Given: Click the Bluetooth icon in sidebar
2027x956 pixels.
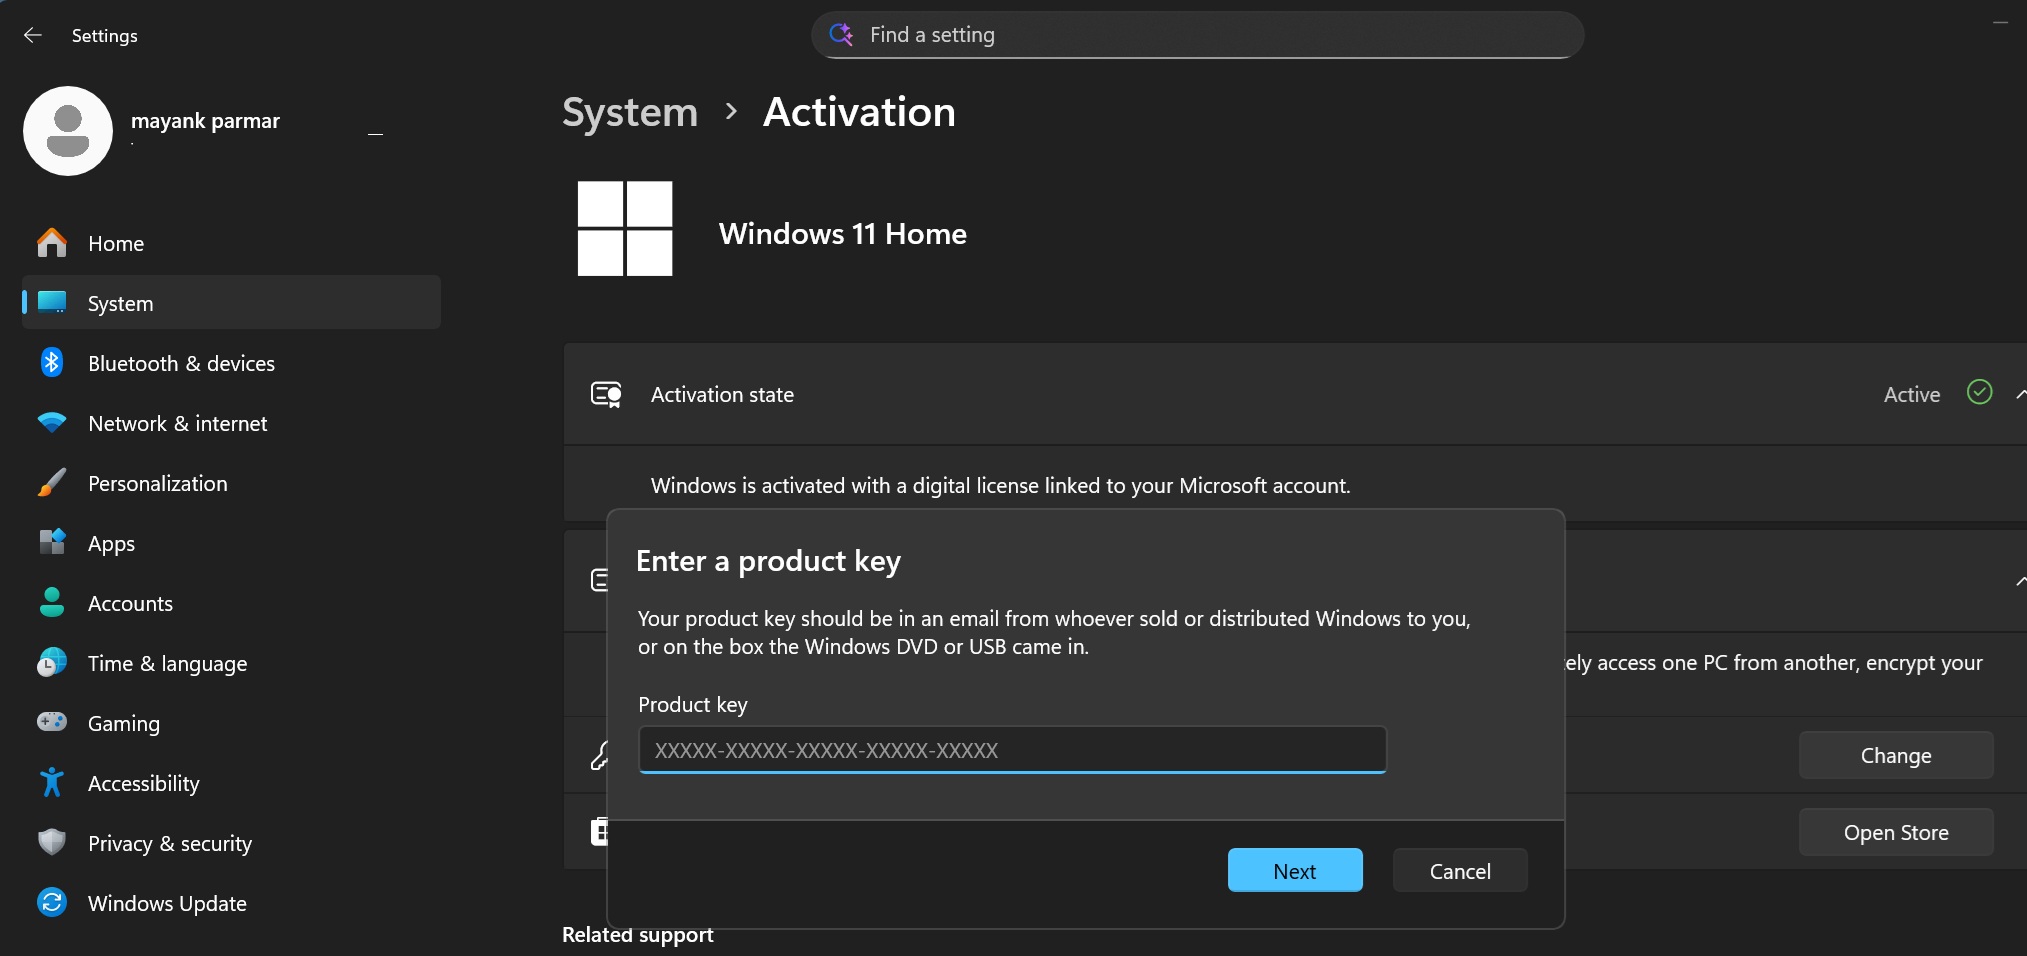Looking at the screenshot, I should tap(52, 362).
